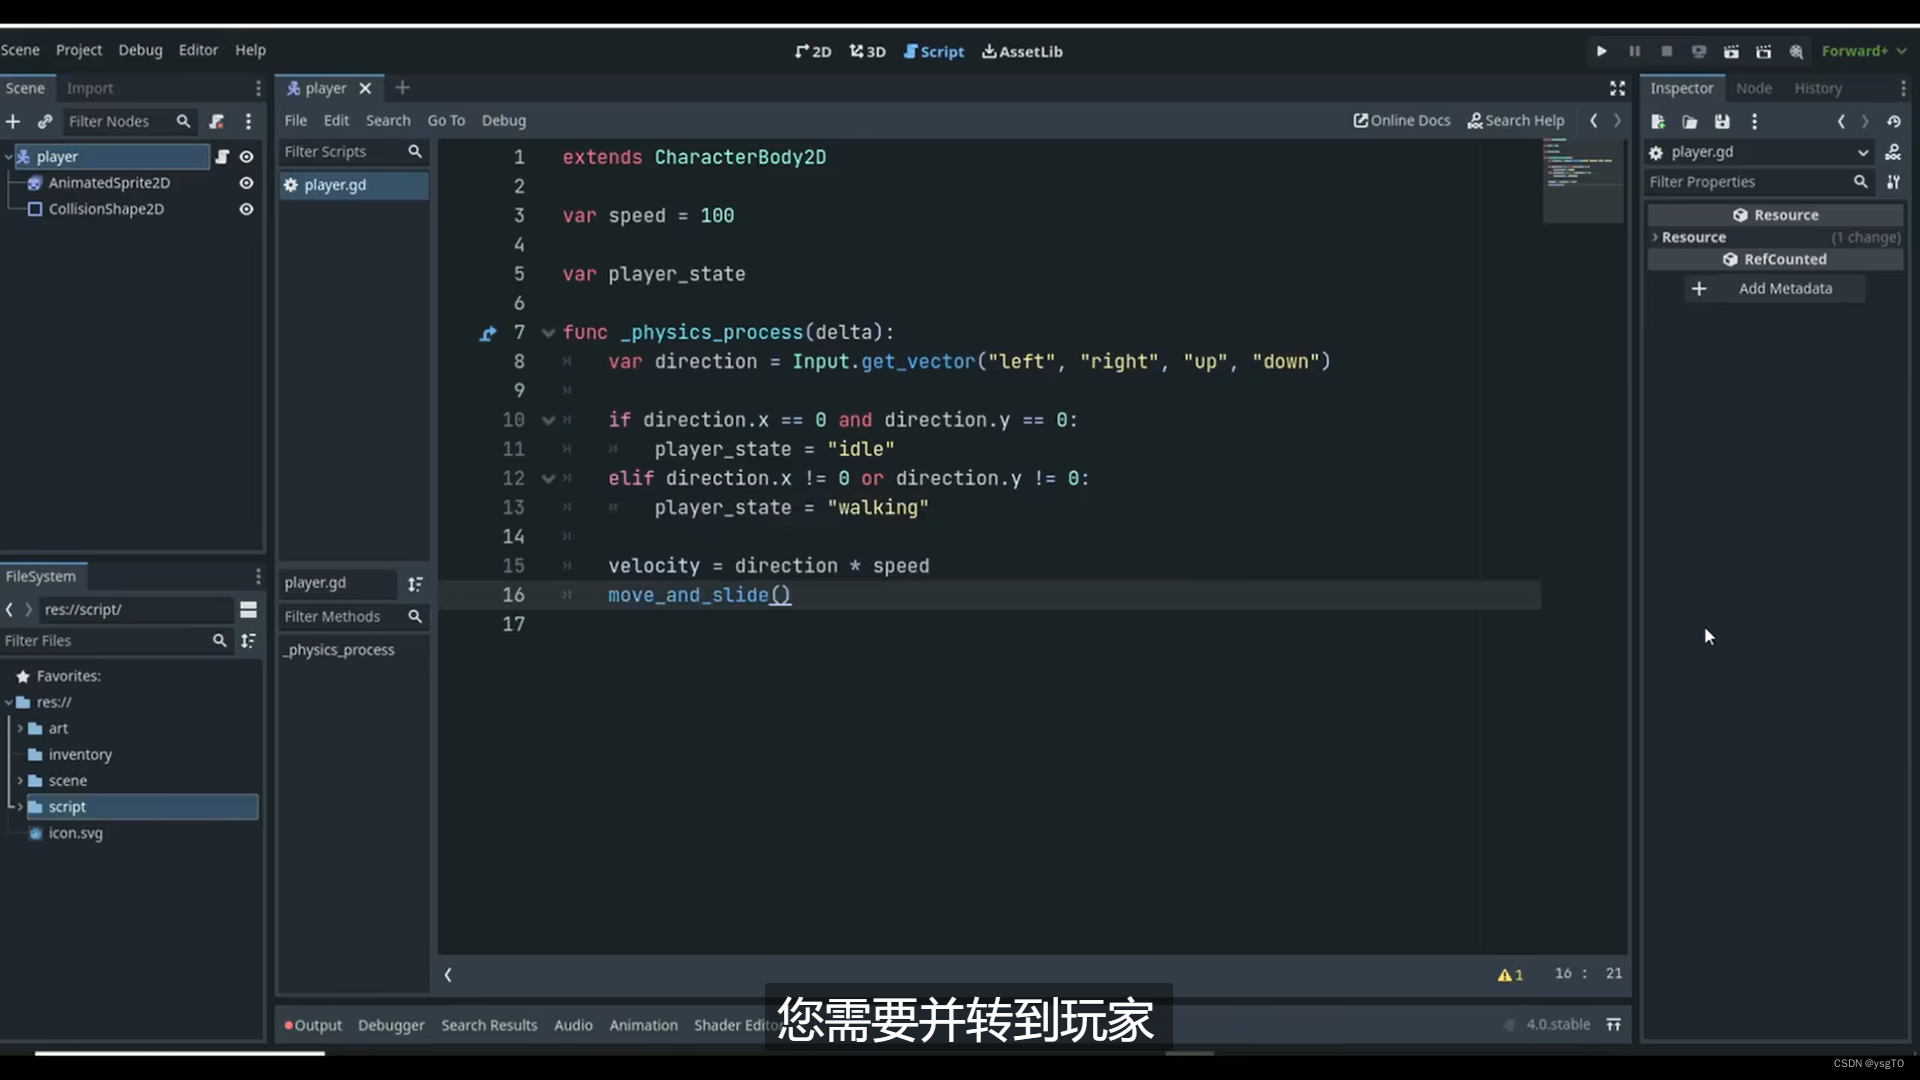Open the Project menu
The width and height of the screenshot is (1920, 1080).
(78, 50)
